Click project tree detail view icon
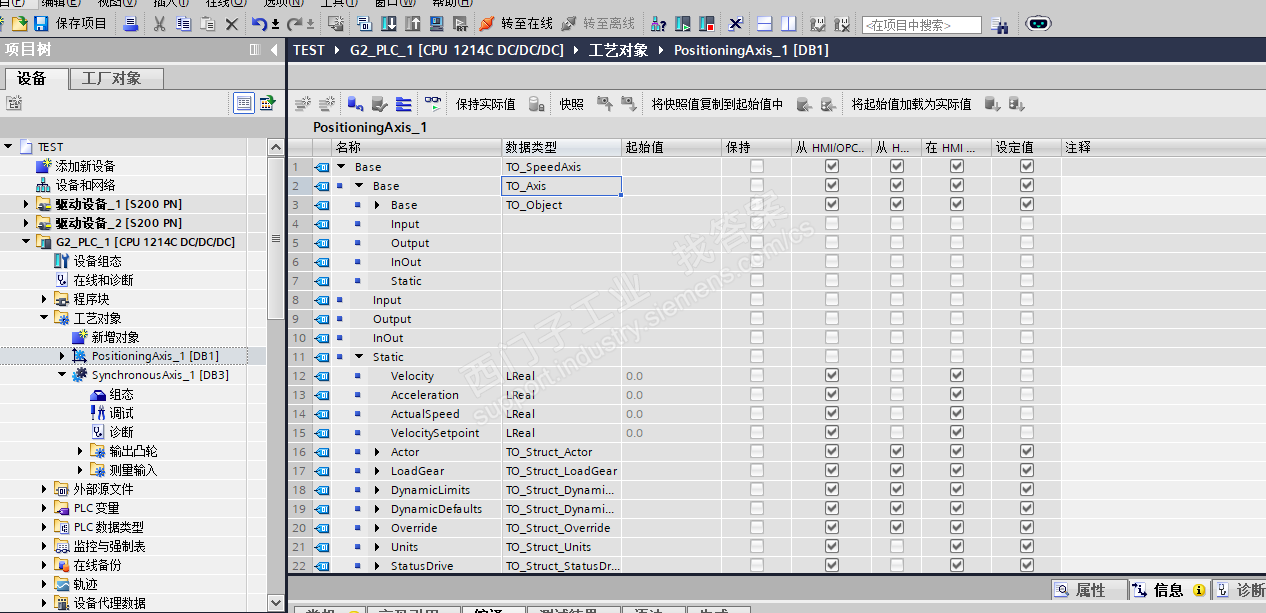 (244, 103)
